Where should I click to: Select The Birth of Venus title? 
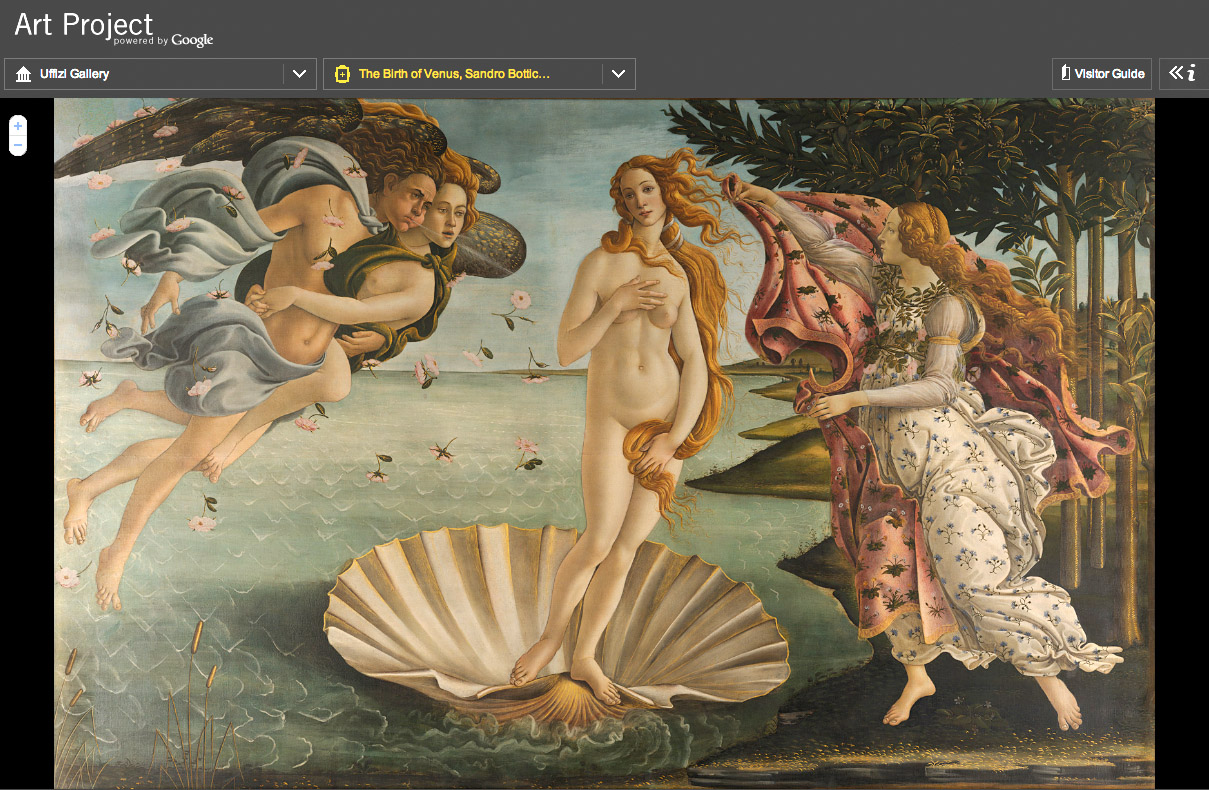(454, 74)
